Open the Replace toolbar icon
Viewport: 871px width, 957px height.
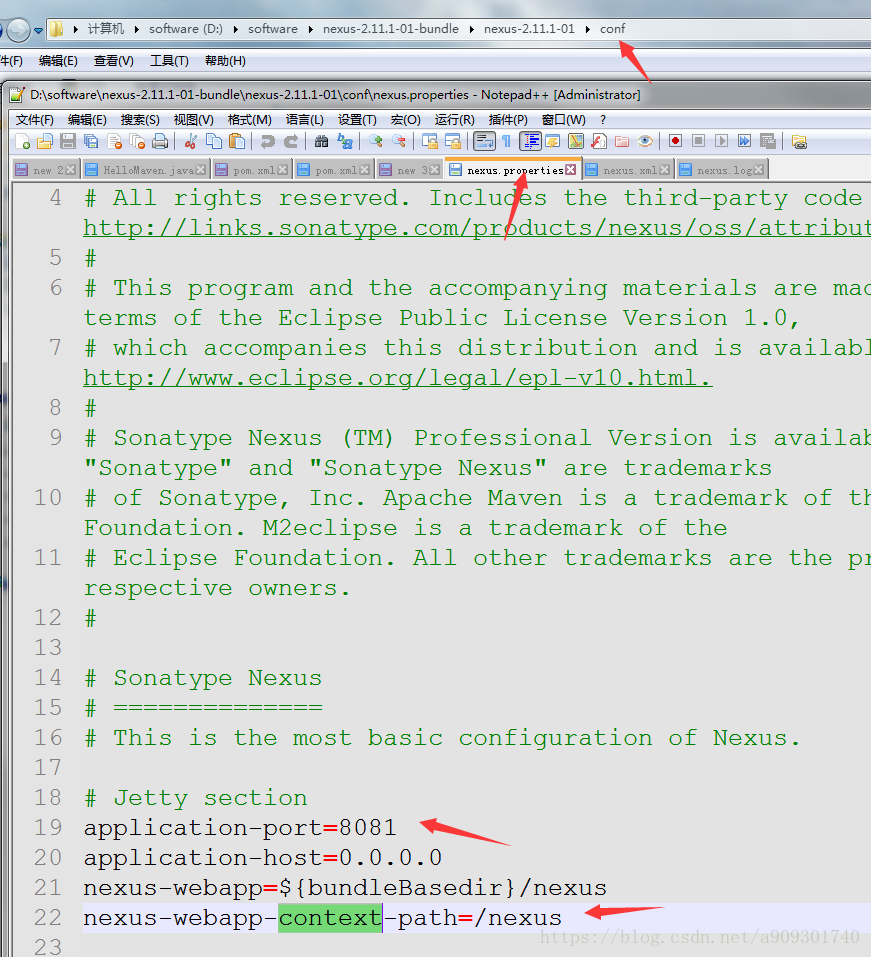345,142
